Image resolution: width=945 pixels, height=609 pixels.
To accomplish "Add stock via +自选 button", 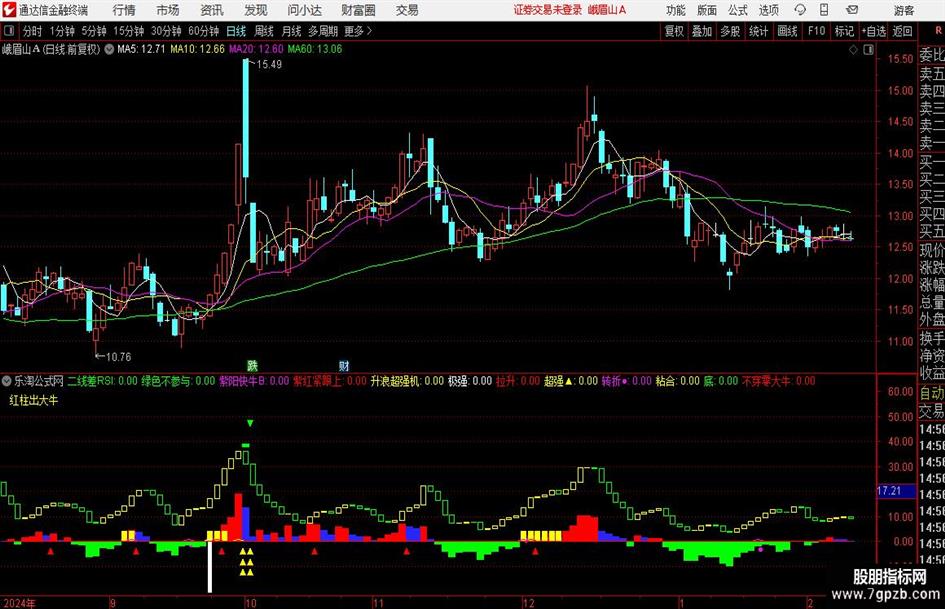I will click(x=874, y=31).
